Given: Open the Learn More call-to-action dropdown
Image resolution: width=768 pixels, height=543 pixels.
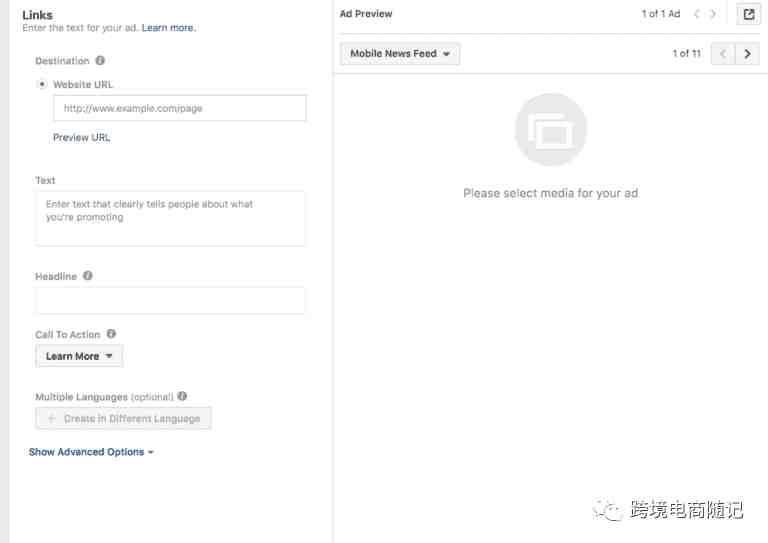Looking at the screenshot, I should 79,356.
